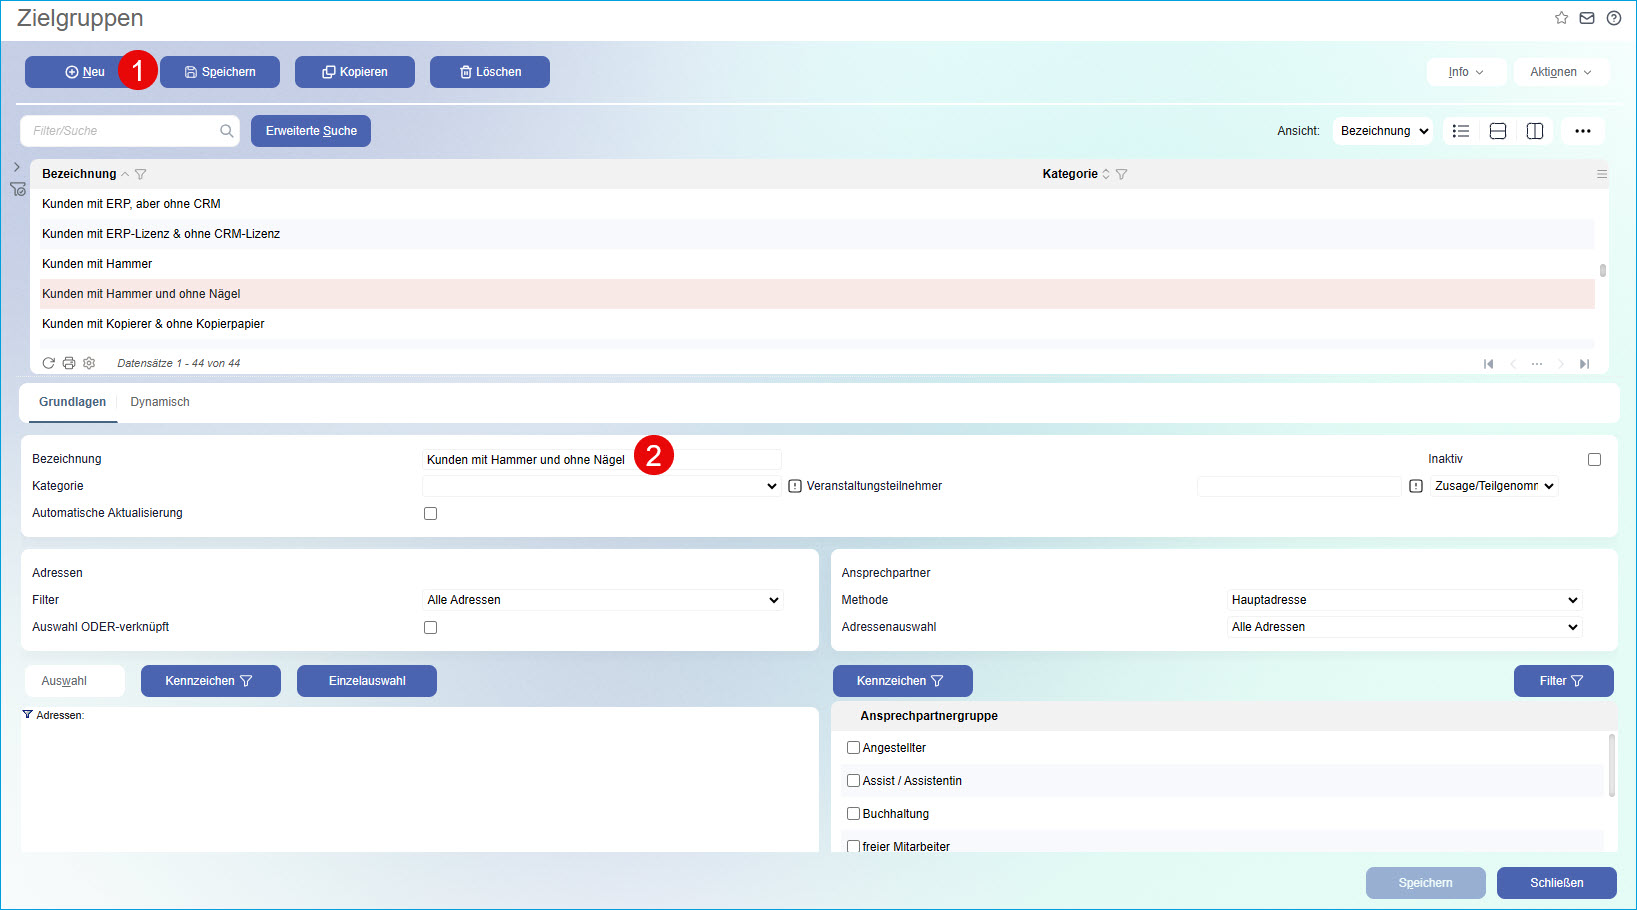This screenshot has height=910, width=1637.
Task: Open the Aktionen dropdown menu
Action: [1560, 72]
